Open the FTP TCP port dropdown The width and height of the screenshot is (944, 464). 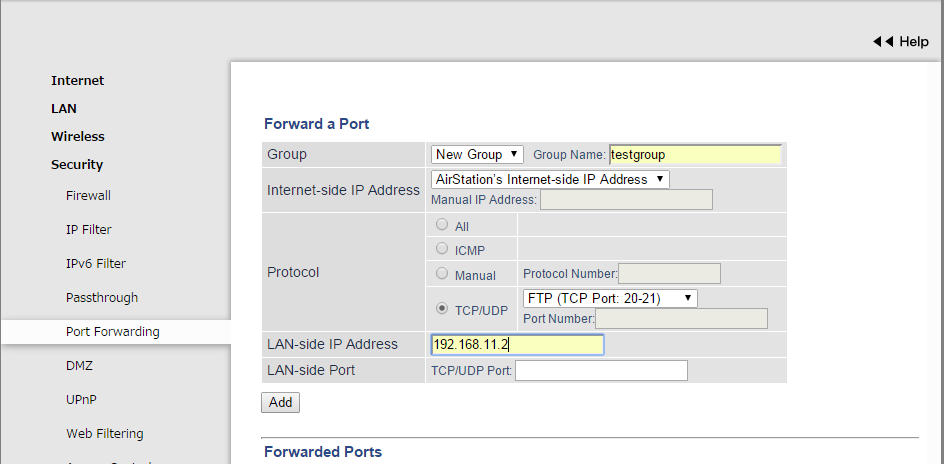click(609, 298)
